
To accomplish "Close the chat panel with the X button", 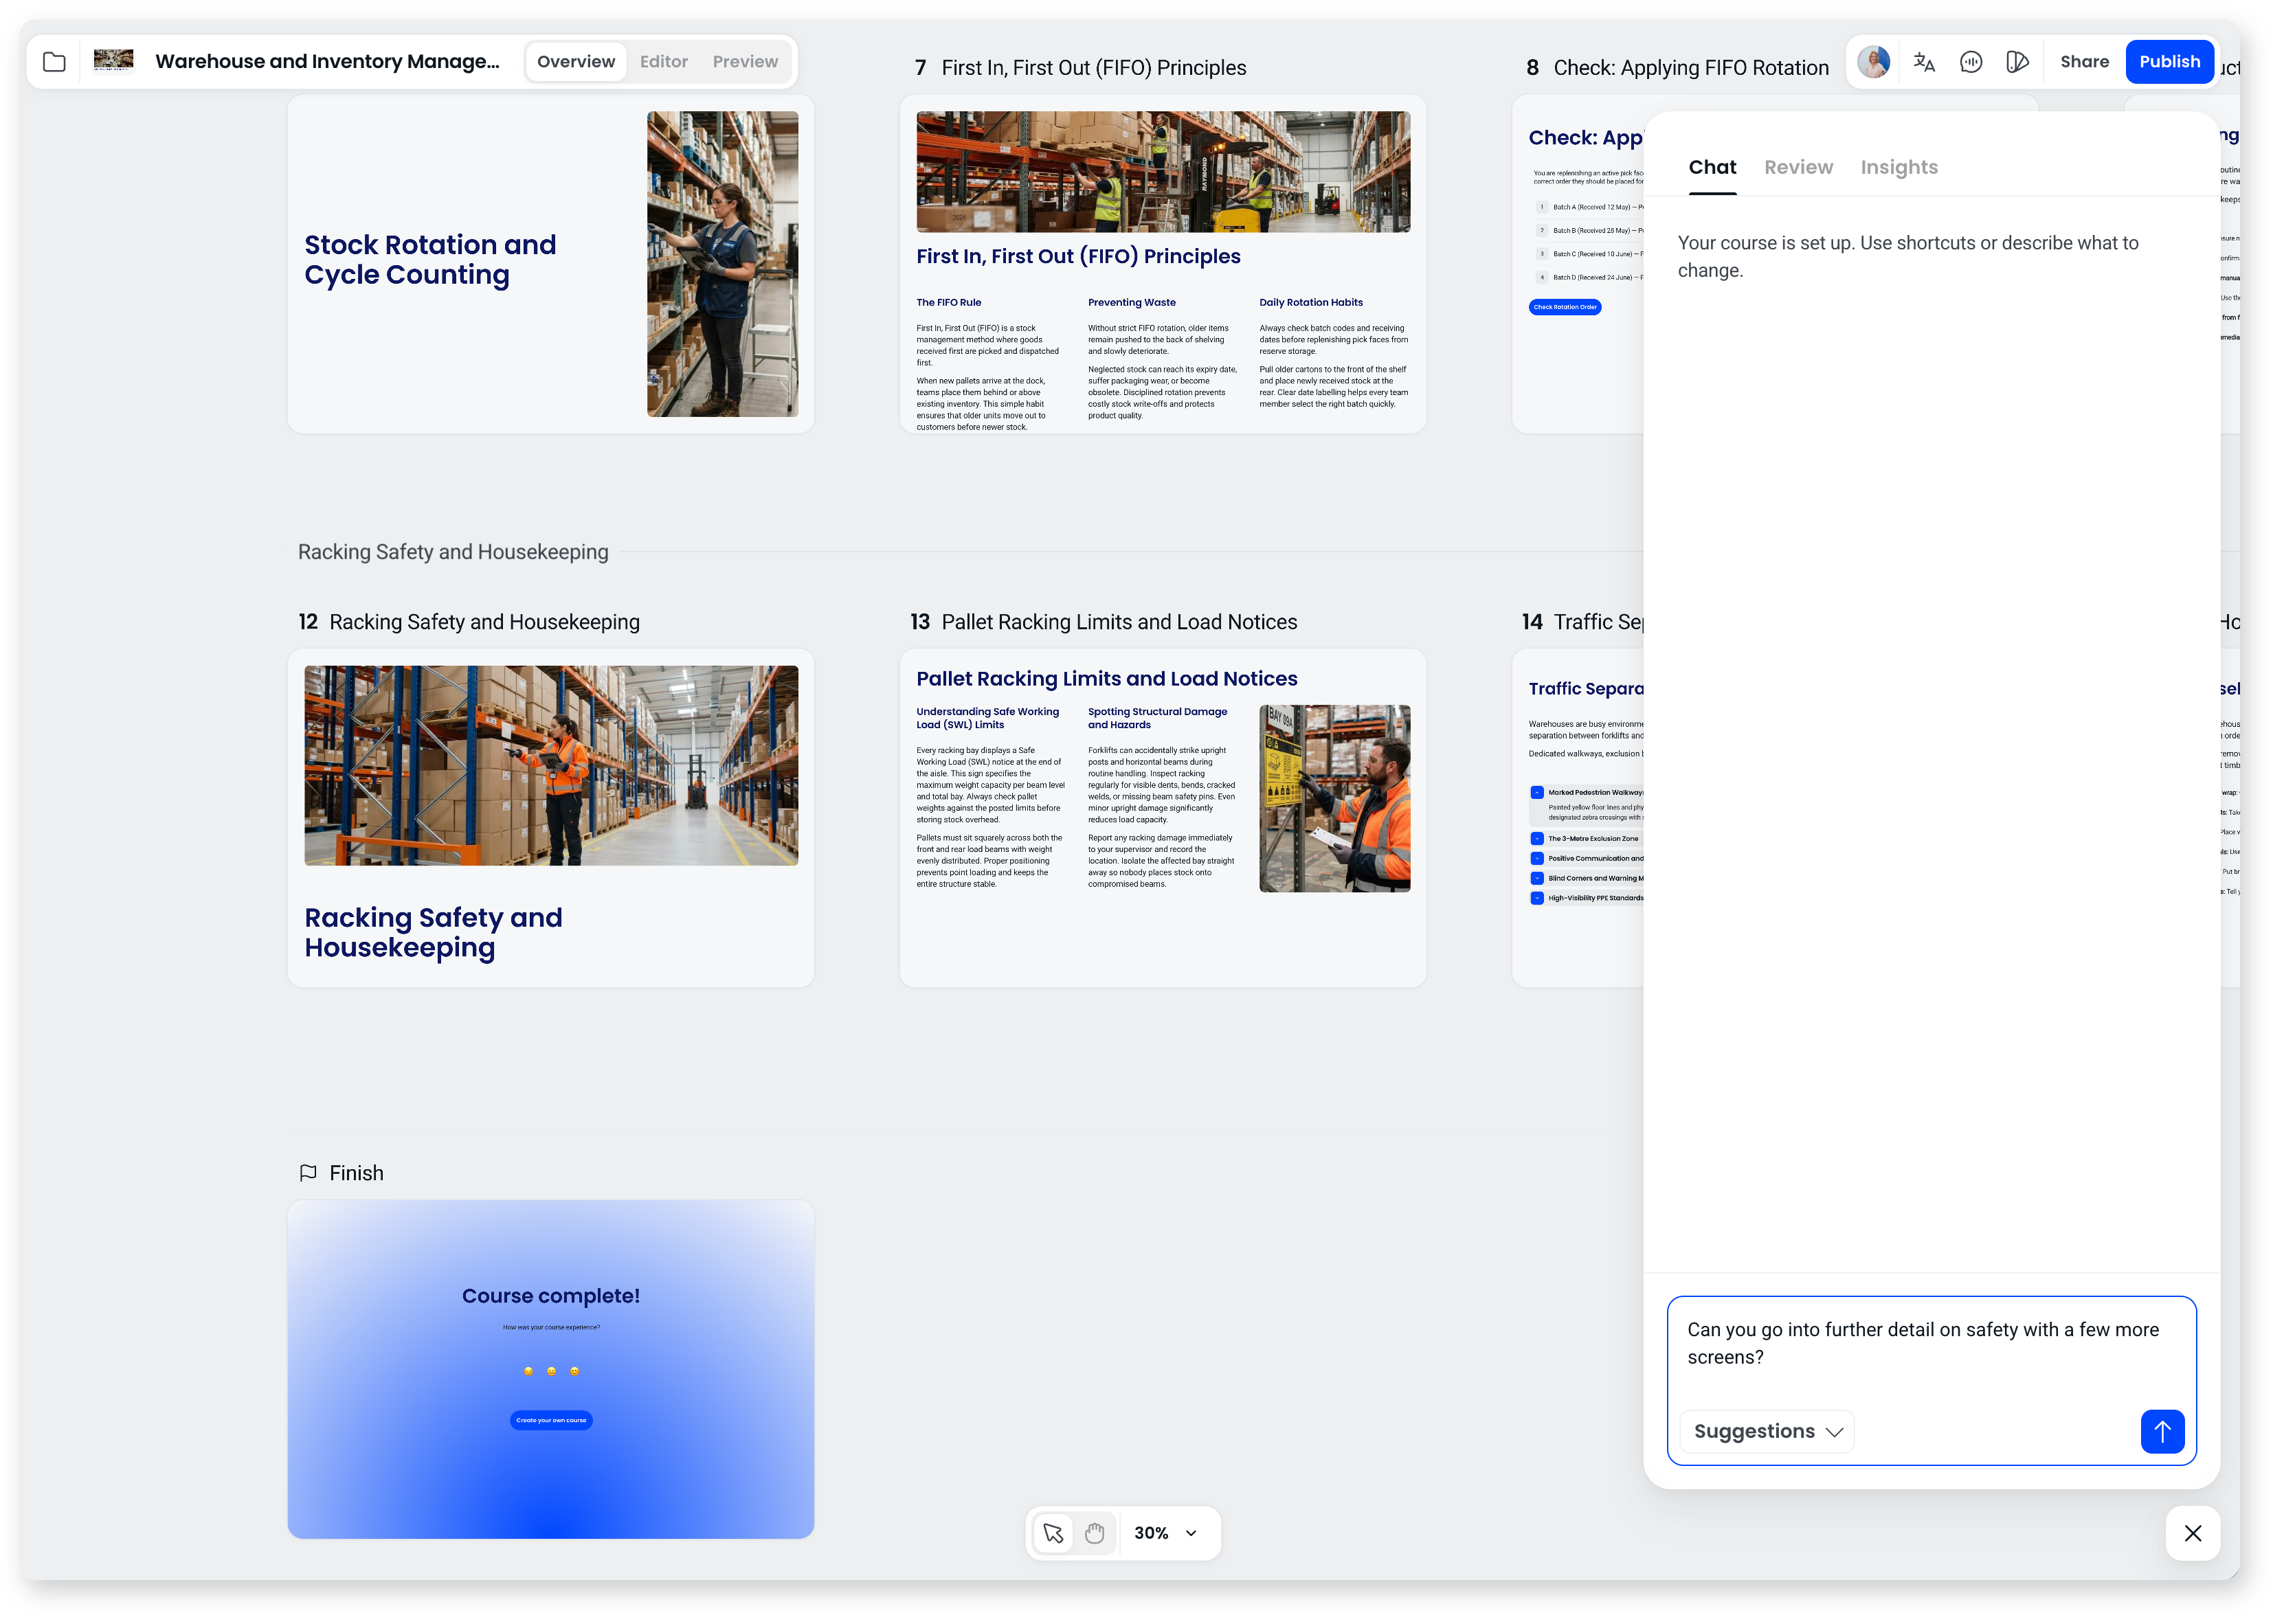I will point(2193,1533).
